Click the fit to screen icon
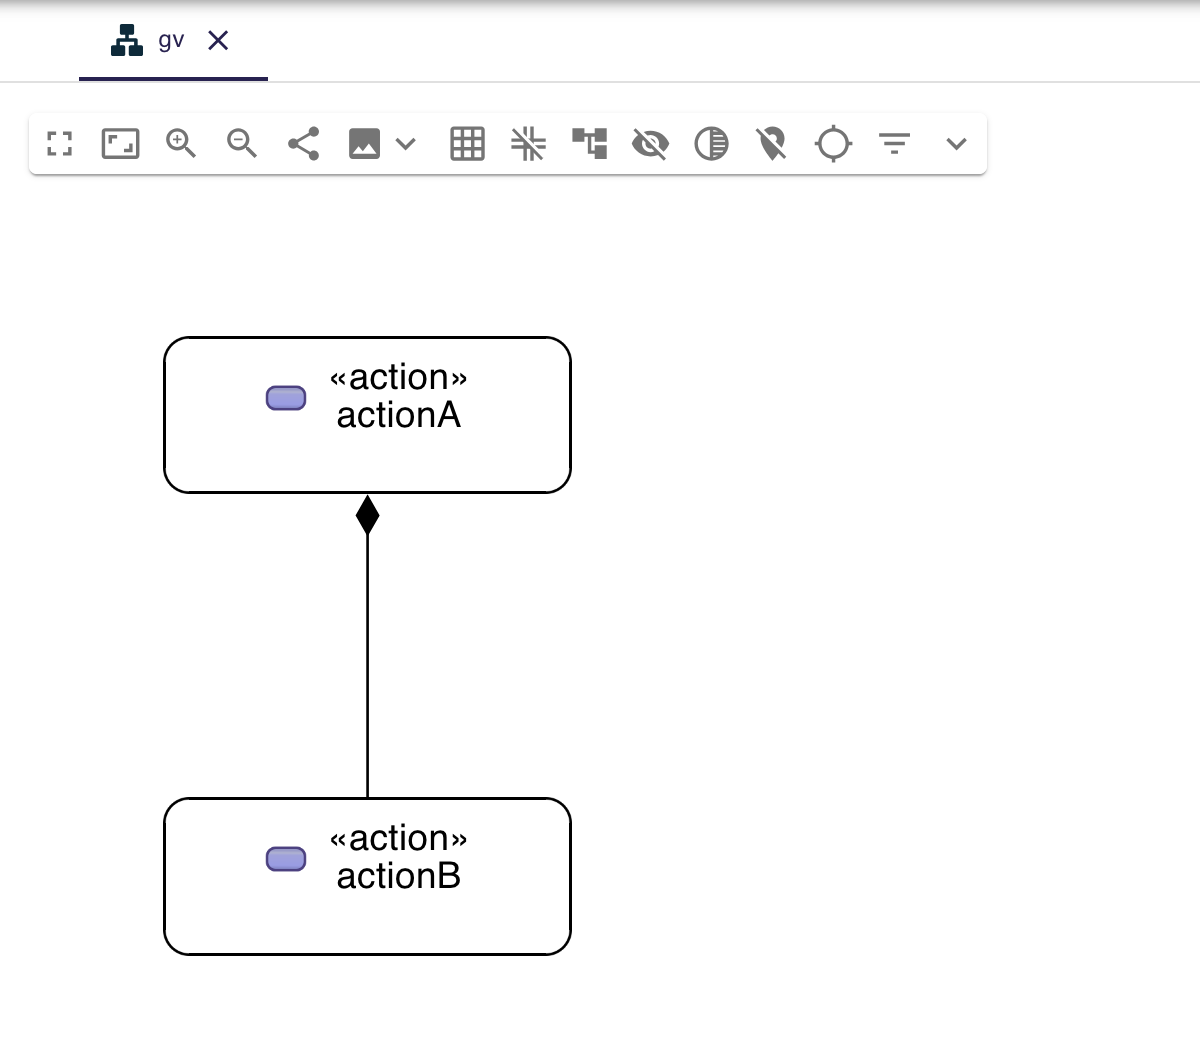The image size is (1200, 1060). coord(120,144)
